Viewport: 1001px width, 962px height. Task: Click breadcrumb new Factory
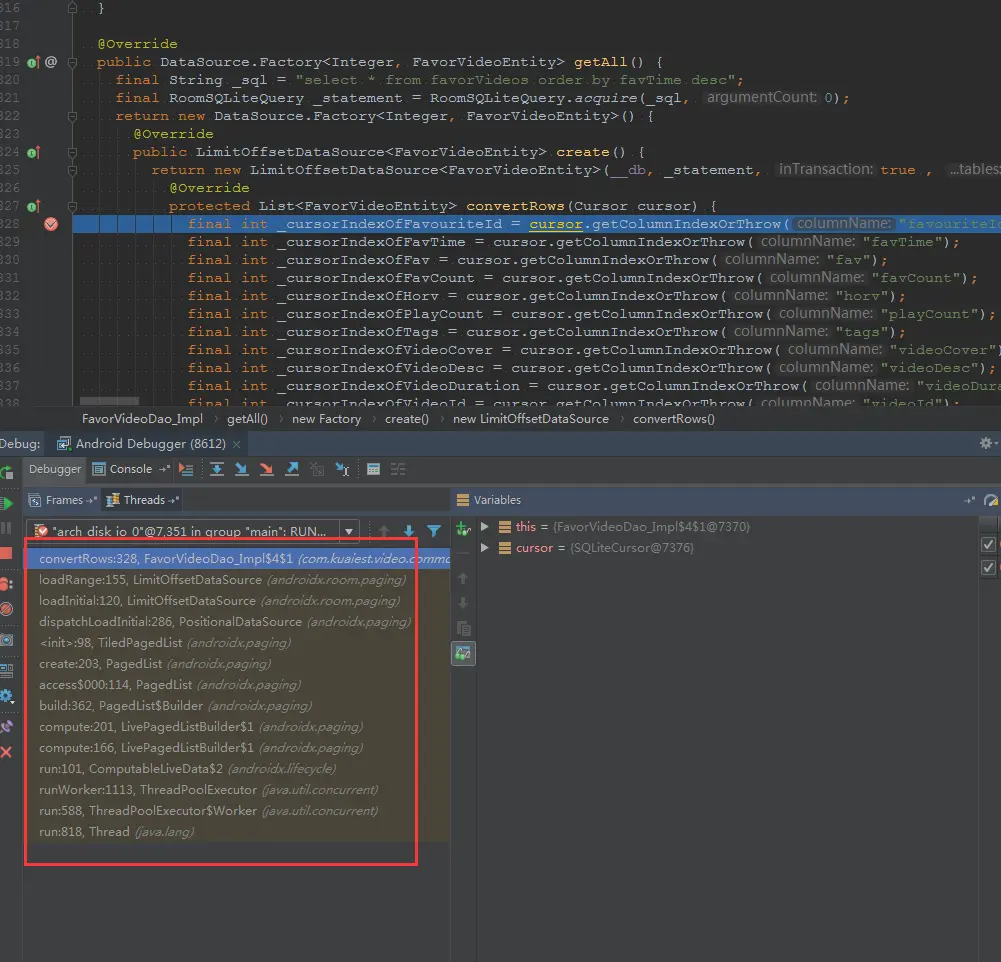coord(326,419)
